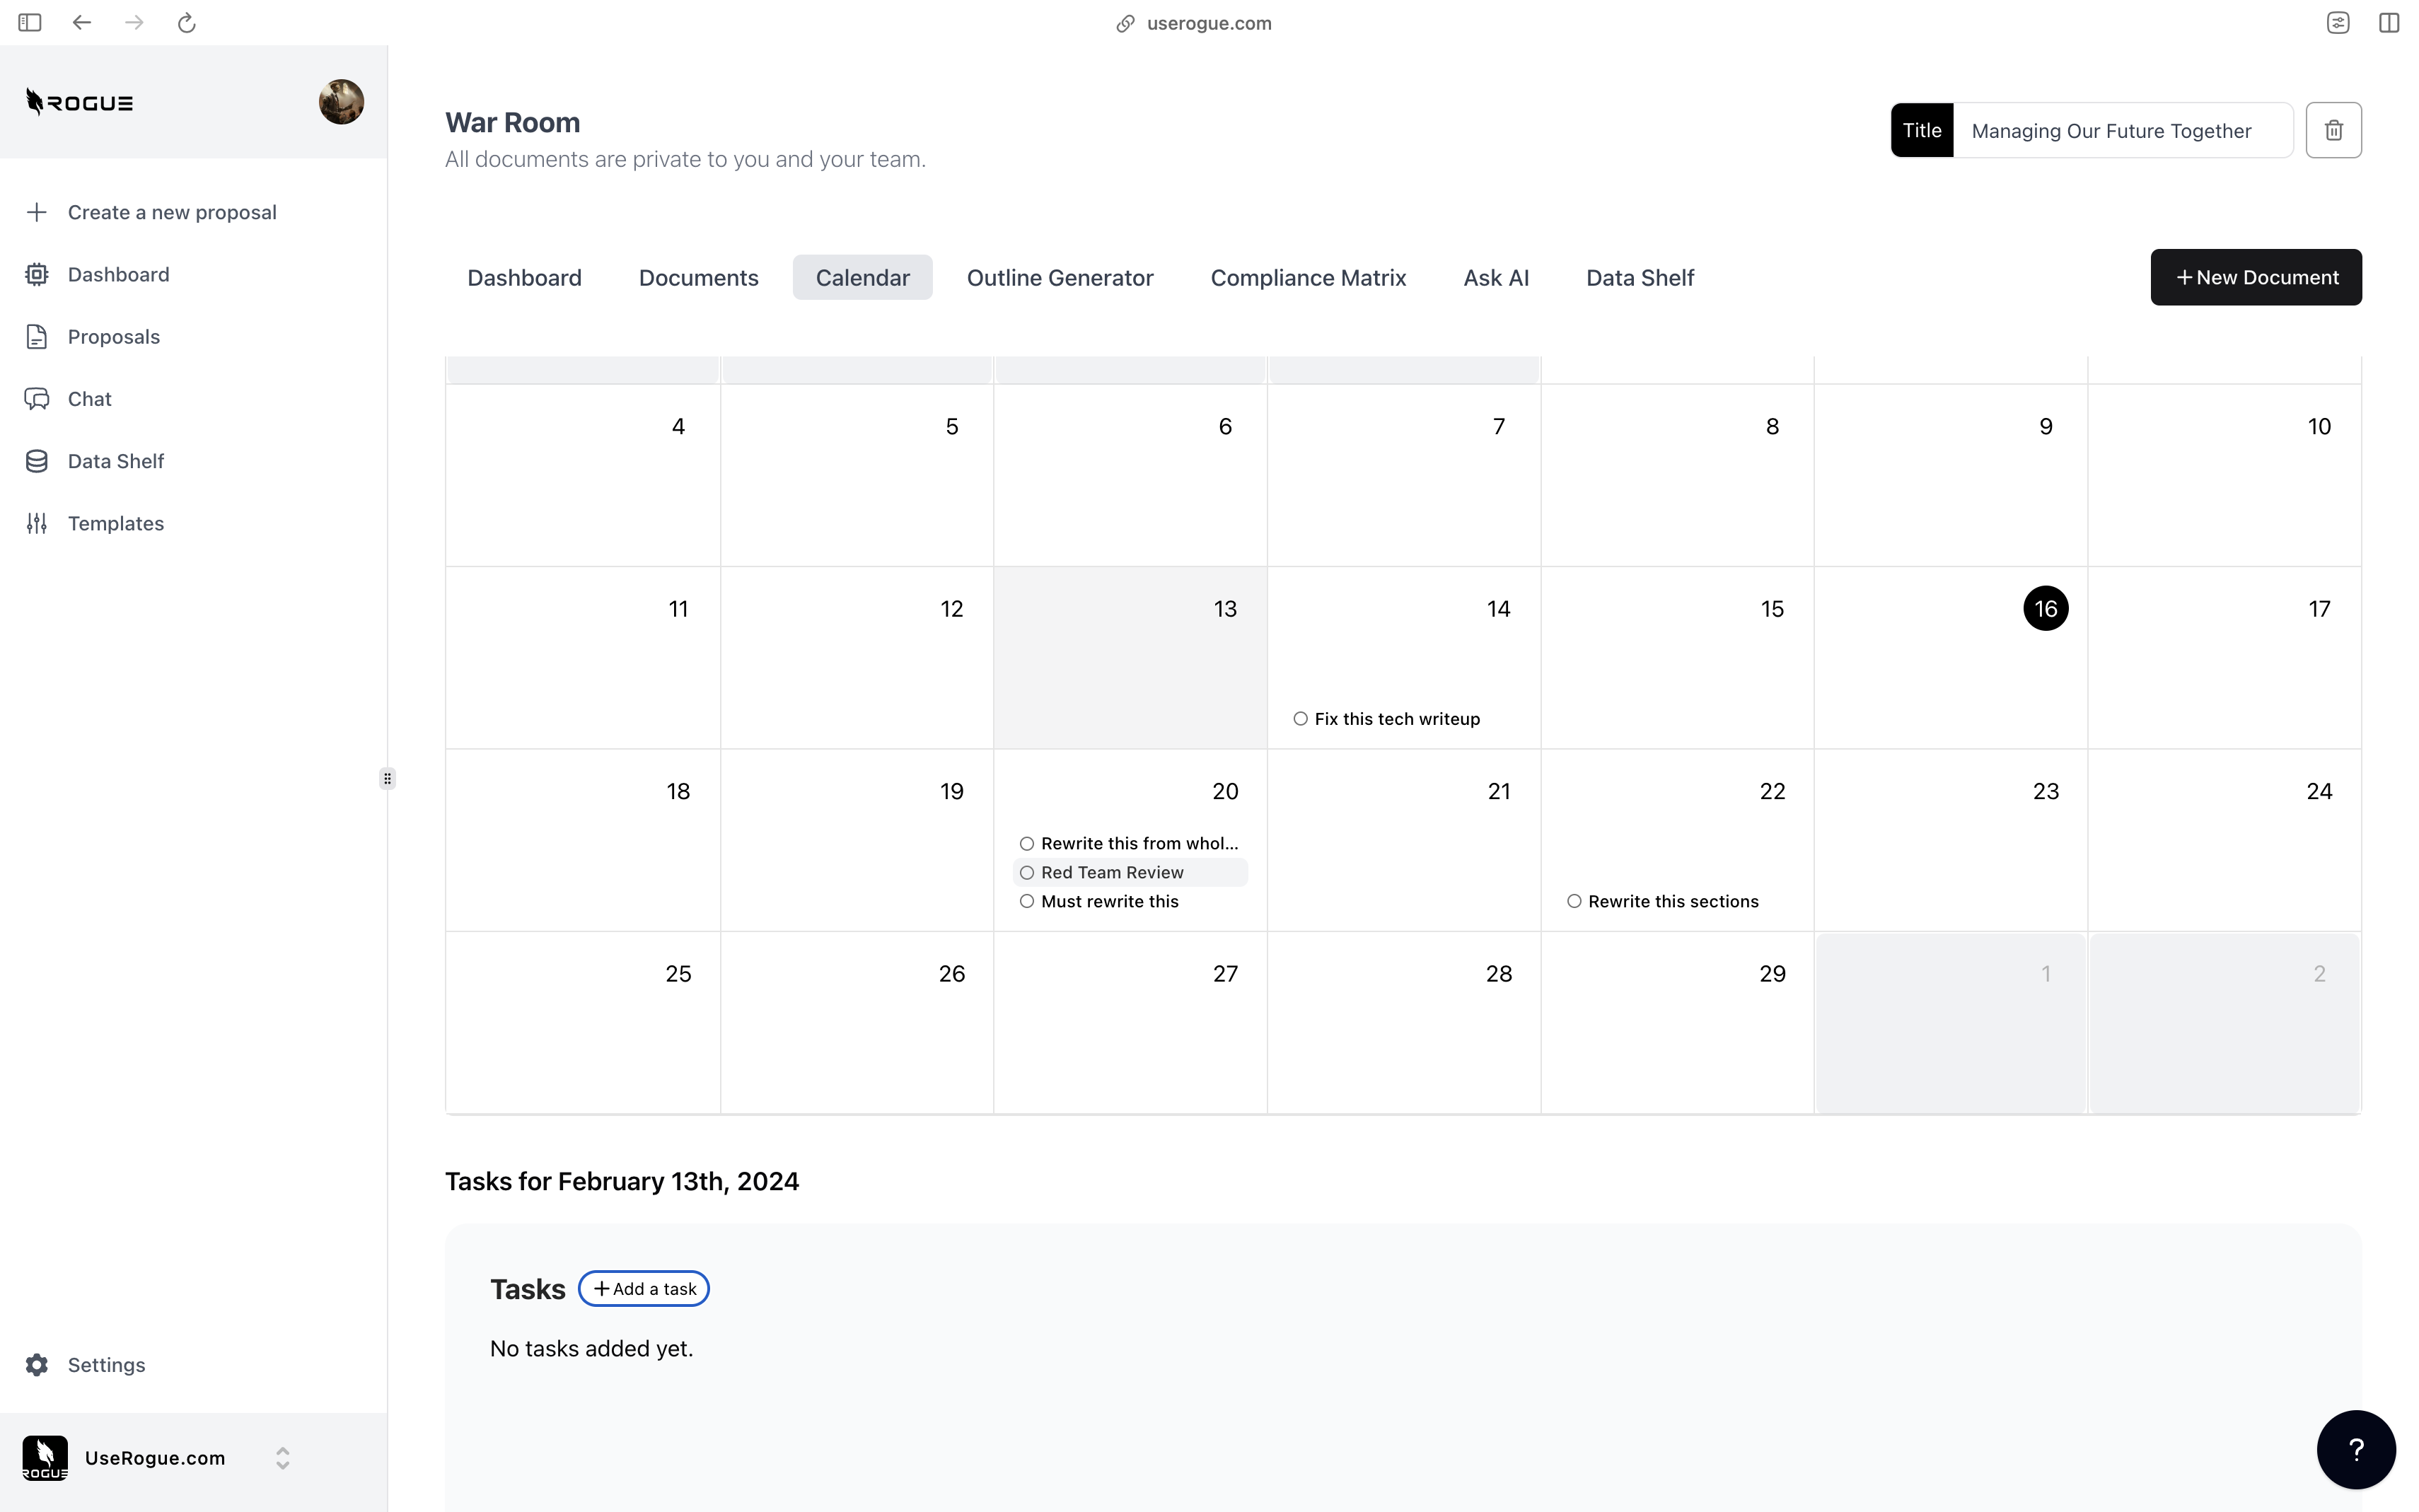
Task: Switch to the Compliance Matrix tab
Action: pyautogui.click(x=1307, y=278)
